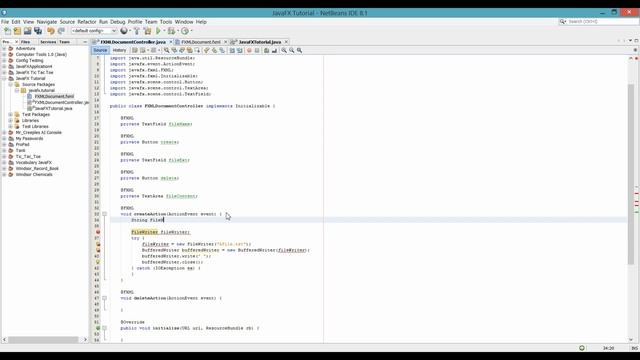Click the Redo toolbar icon

pyautogui.click(x=61, y=31)
